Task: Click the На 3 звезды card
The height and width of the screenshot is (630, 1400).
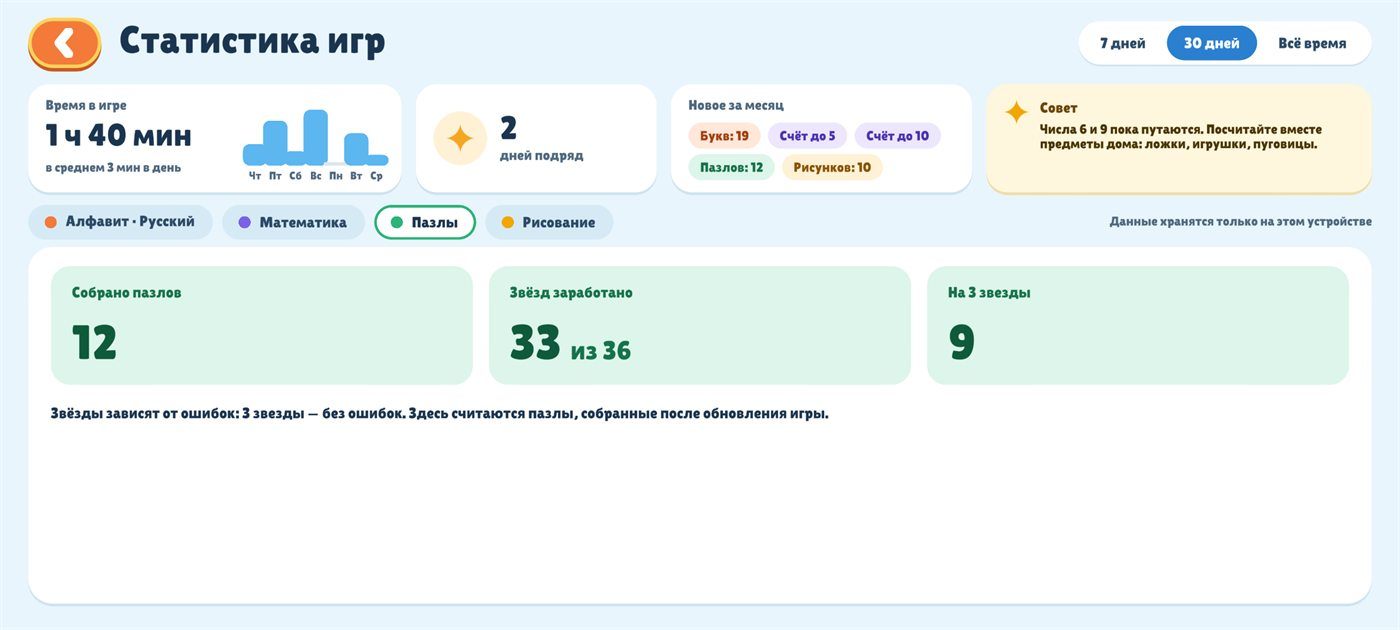Action: pos(1138,325)
